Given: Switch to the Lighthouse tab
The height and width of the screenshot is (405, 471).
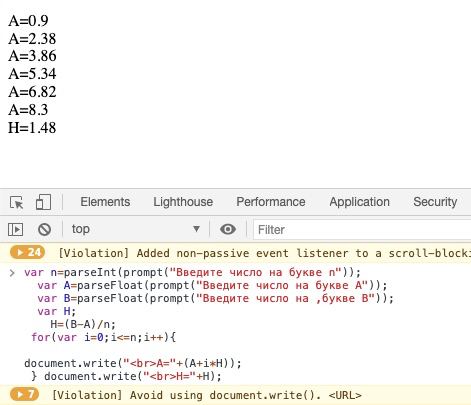Looking at the screenshot, I should pos(183,202).
